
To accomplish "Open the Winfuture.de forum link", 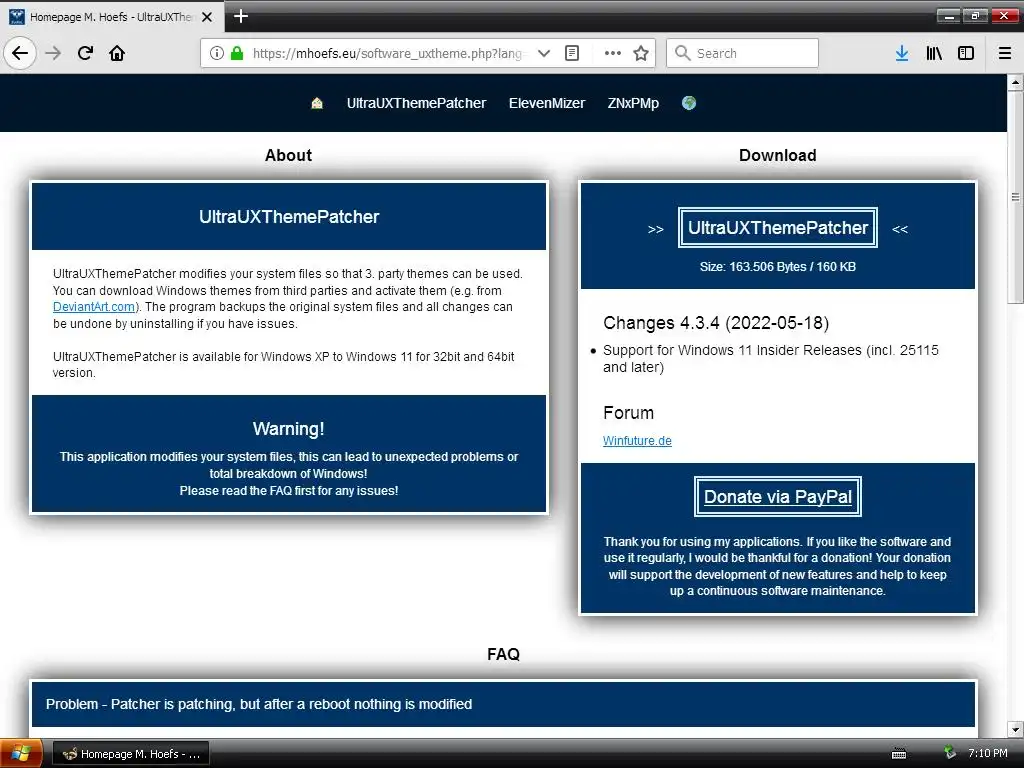I will click(x=637, y=441).
